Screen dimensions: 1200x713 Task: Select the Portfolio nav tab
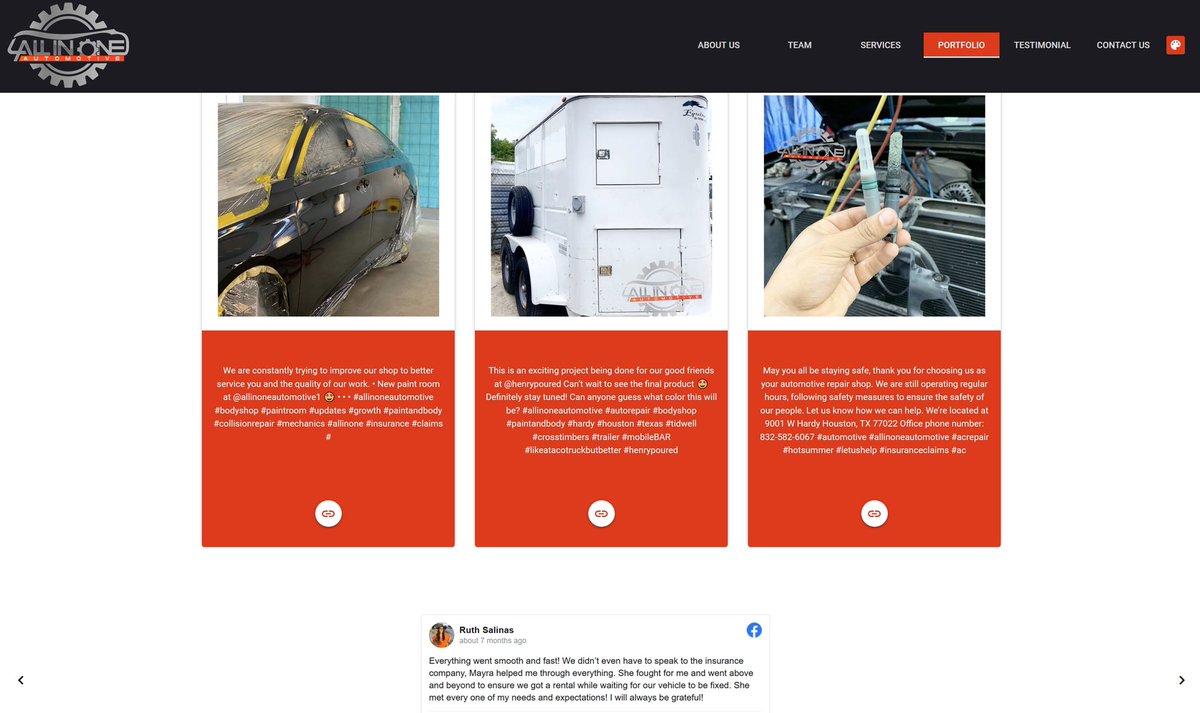(x=961, y=45)
